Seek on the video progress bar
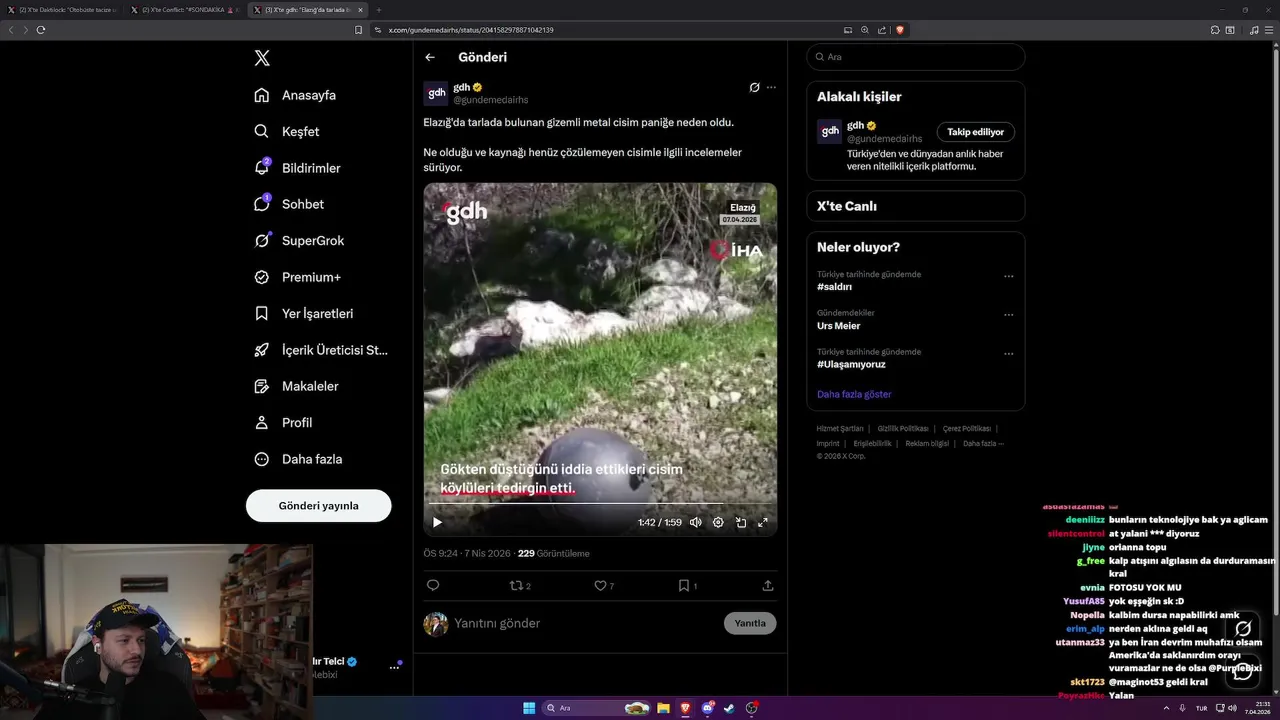Viewport: 1280px width, 720px height. [600, 504]
